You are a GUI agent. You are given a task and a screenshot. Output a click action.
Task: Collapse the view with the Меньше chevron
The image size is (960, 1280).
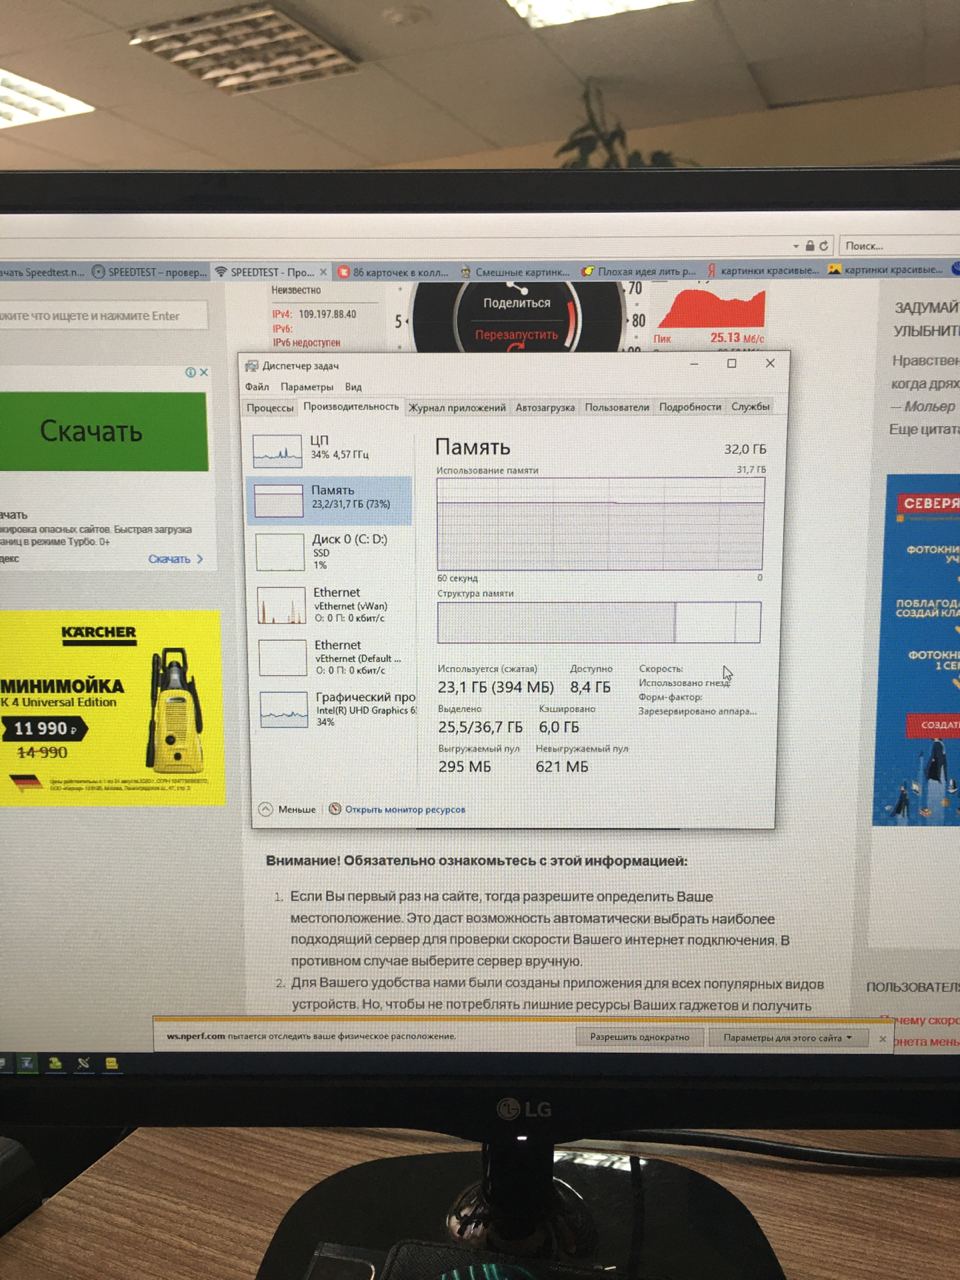point(287,809)
